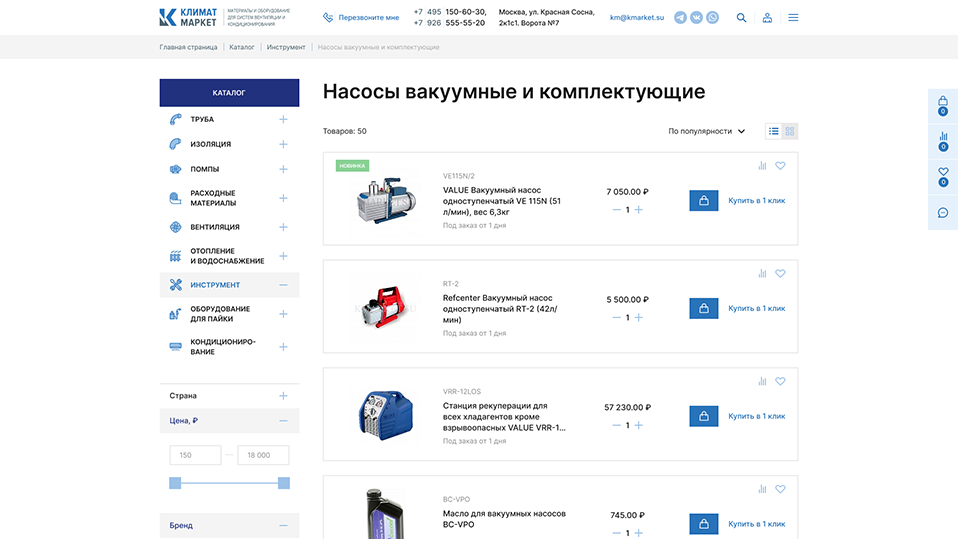Screen dimensions: 958x539
Task: Go to Каталог breadcrumb
Action: click(x=241, y=47)
